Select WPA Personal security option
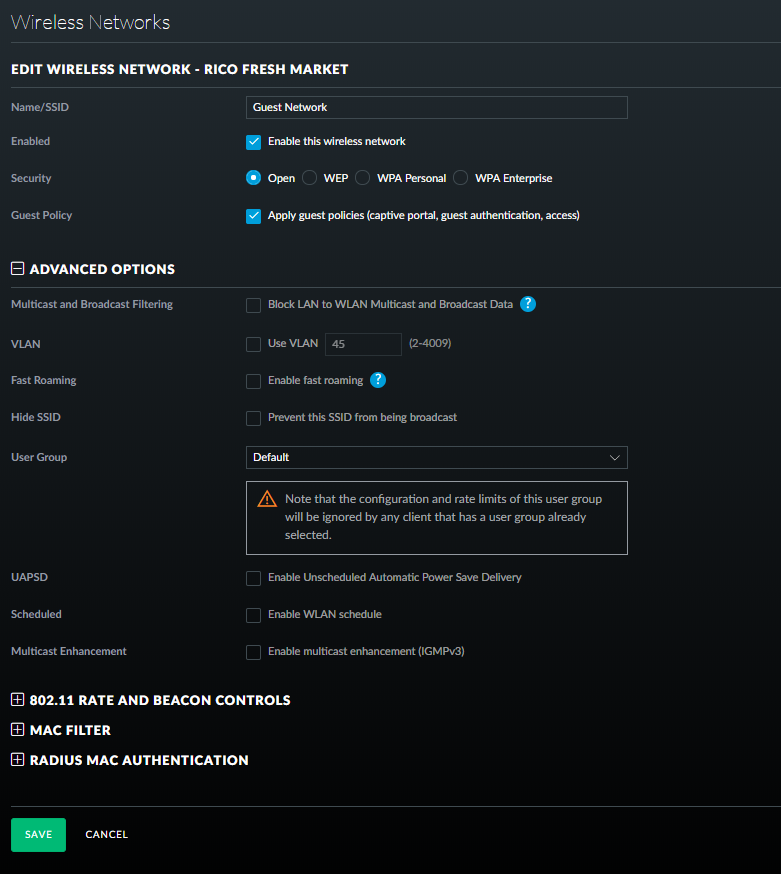The width and height of the screenshot is (781, 874). click(x=361, y=178)
